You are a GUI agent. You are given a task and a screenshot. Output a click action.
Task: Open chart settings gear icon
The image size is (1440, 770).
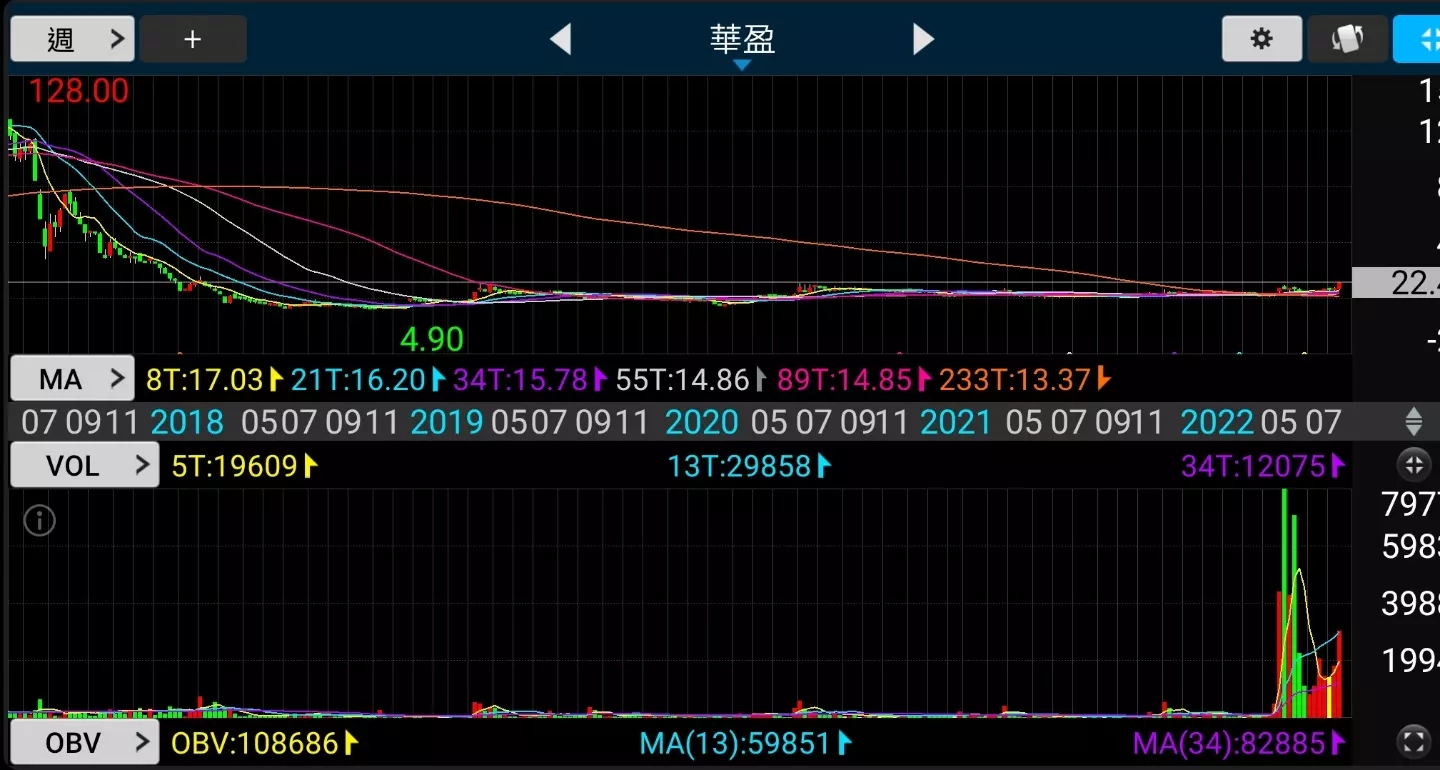click(1261, 39)
